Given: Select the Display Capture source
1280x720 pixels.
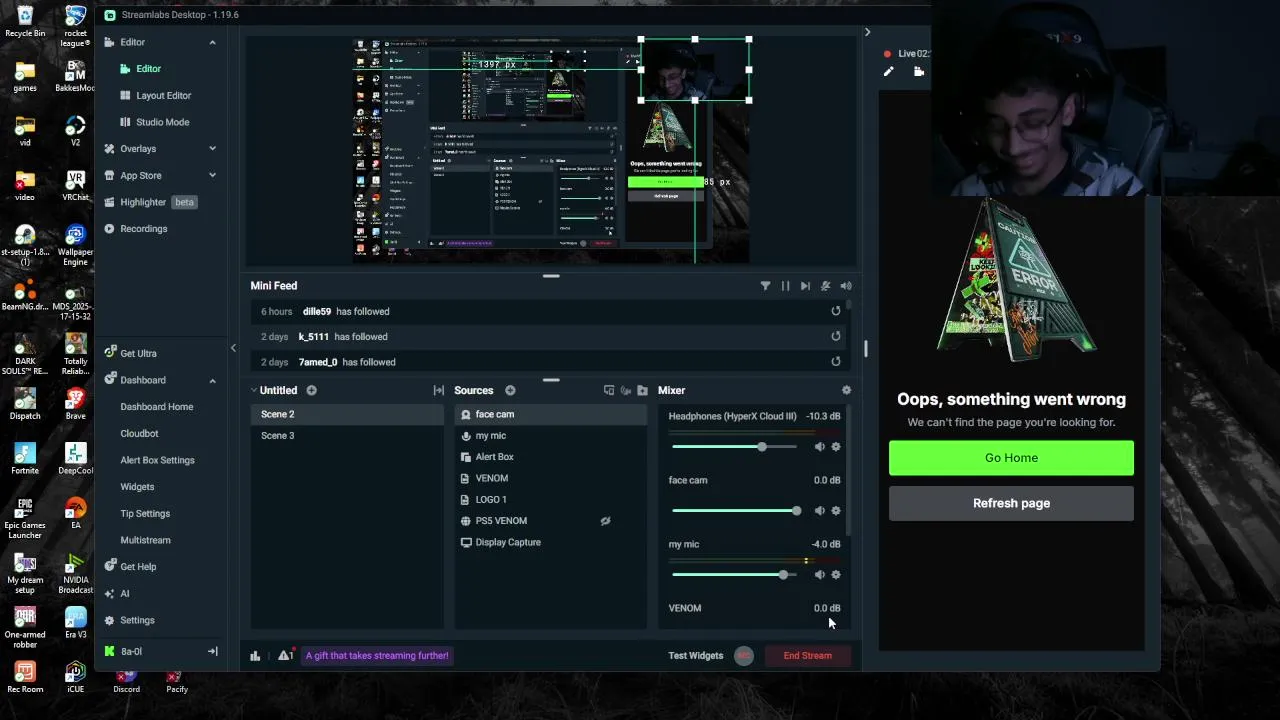Looking at the screenshot, I should (x=551, y=542).
